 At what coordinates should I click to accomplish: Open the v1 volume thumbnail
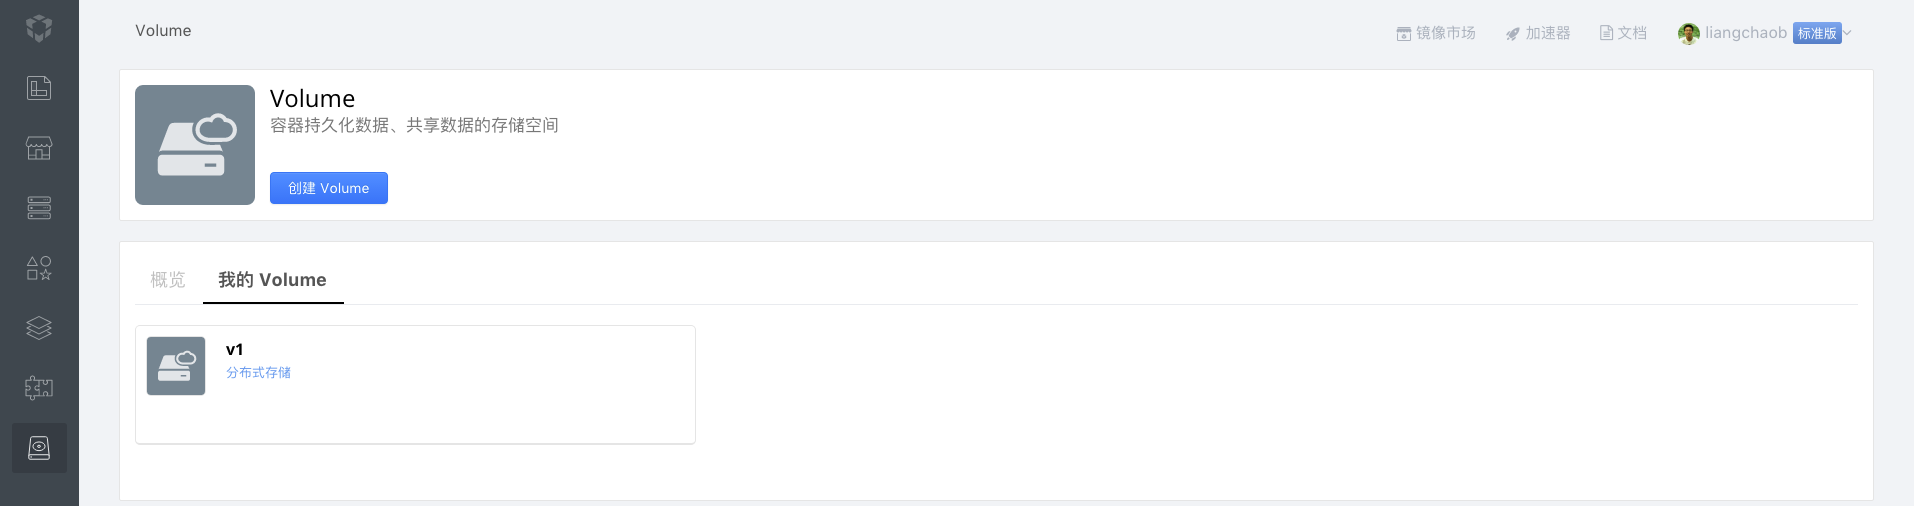(x=176, y=366)
